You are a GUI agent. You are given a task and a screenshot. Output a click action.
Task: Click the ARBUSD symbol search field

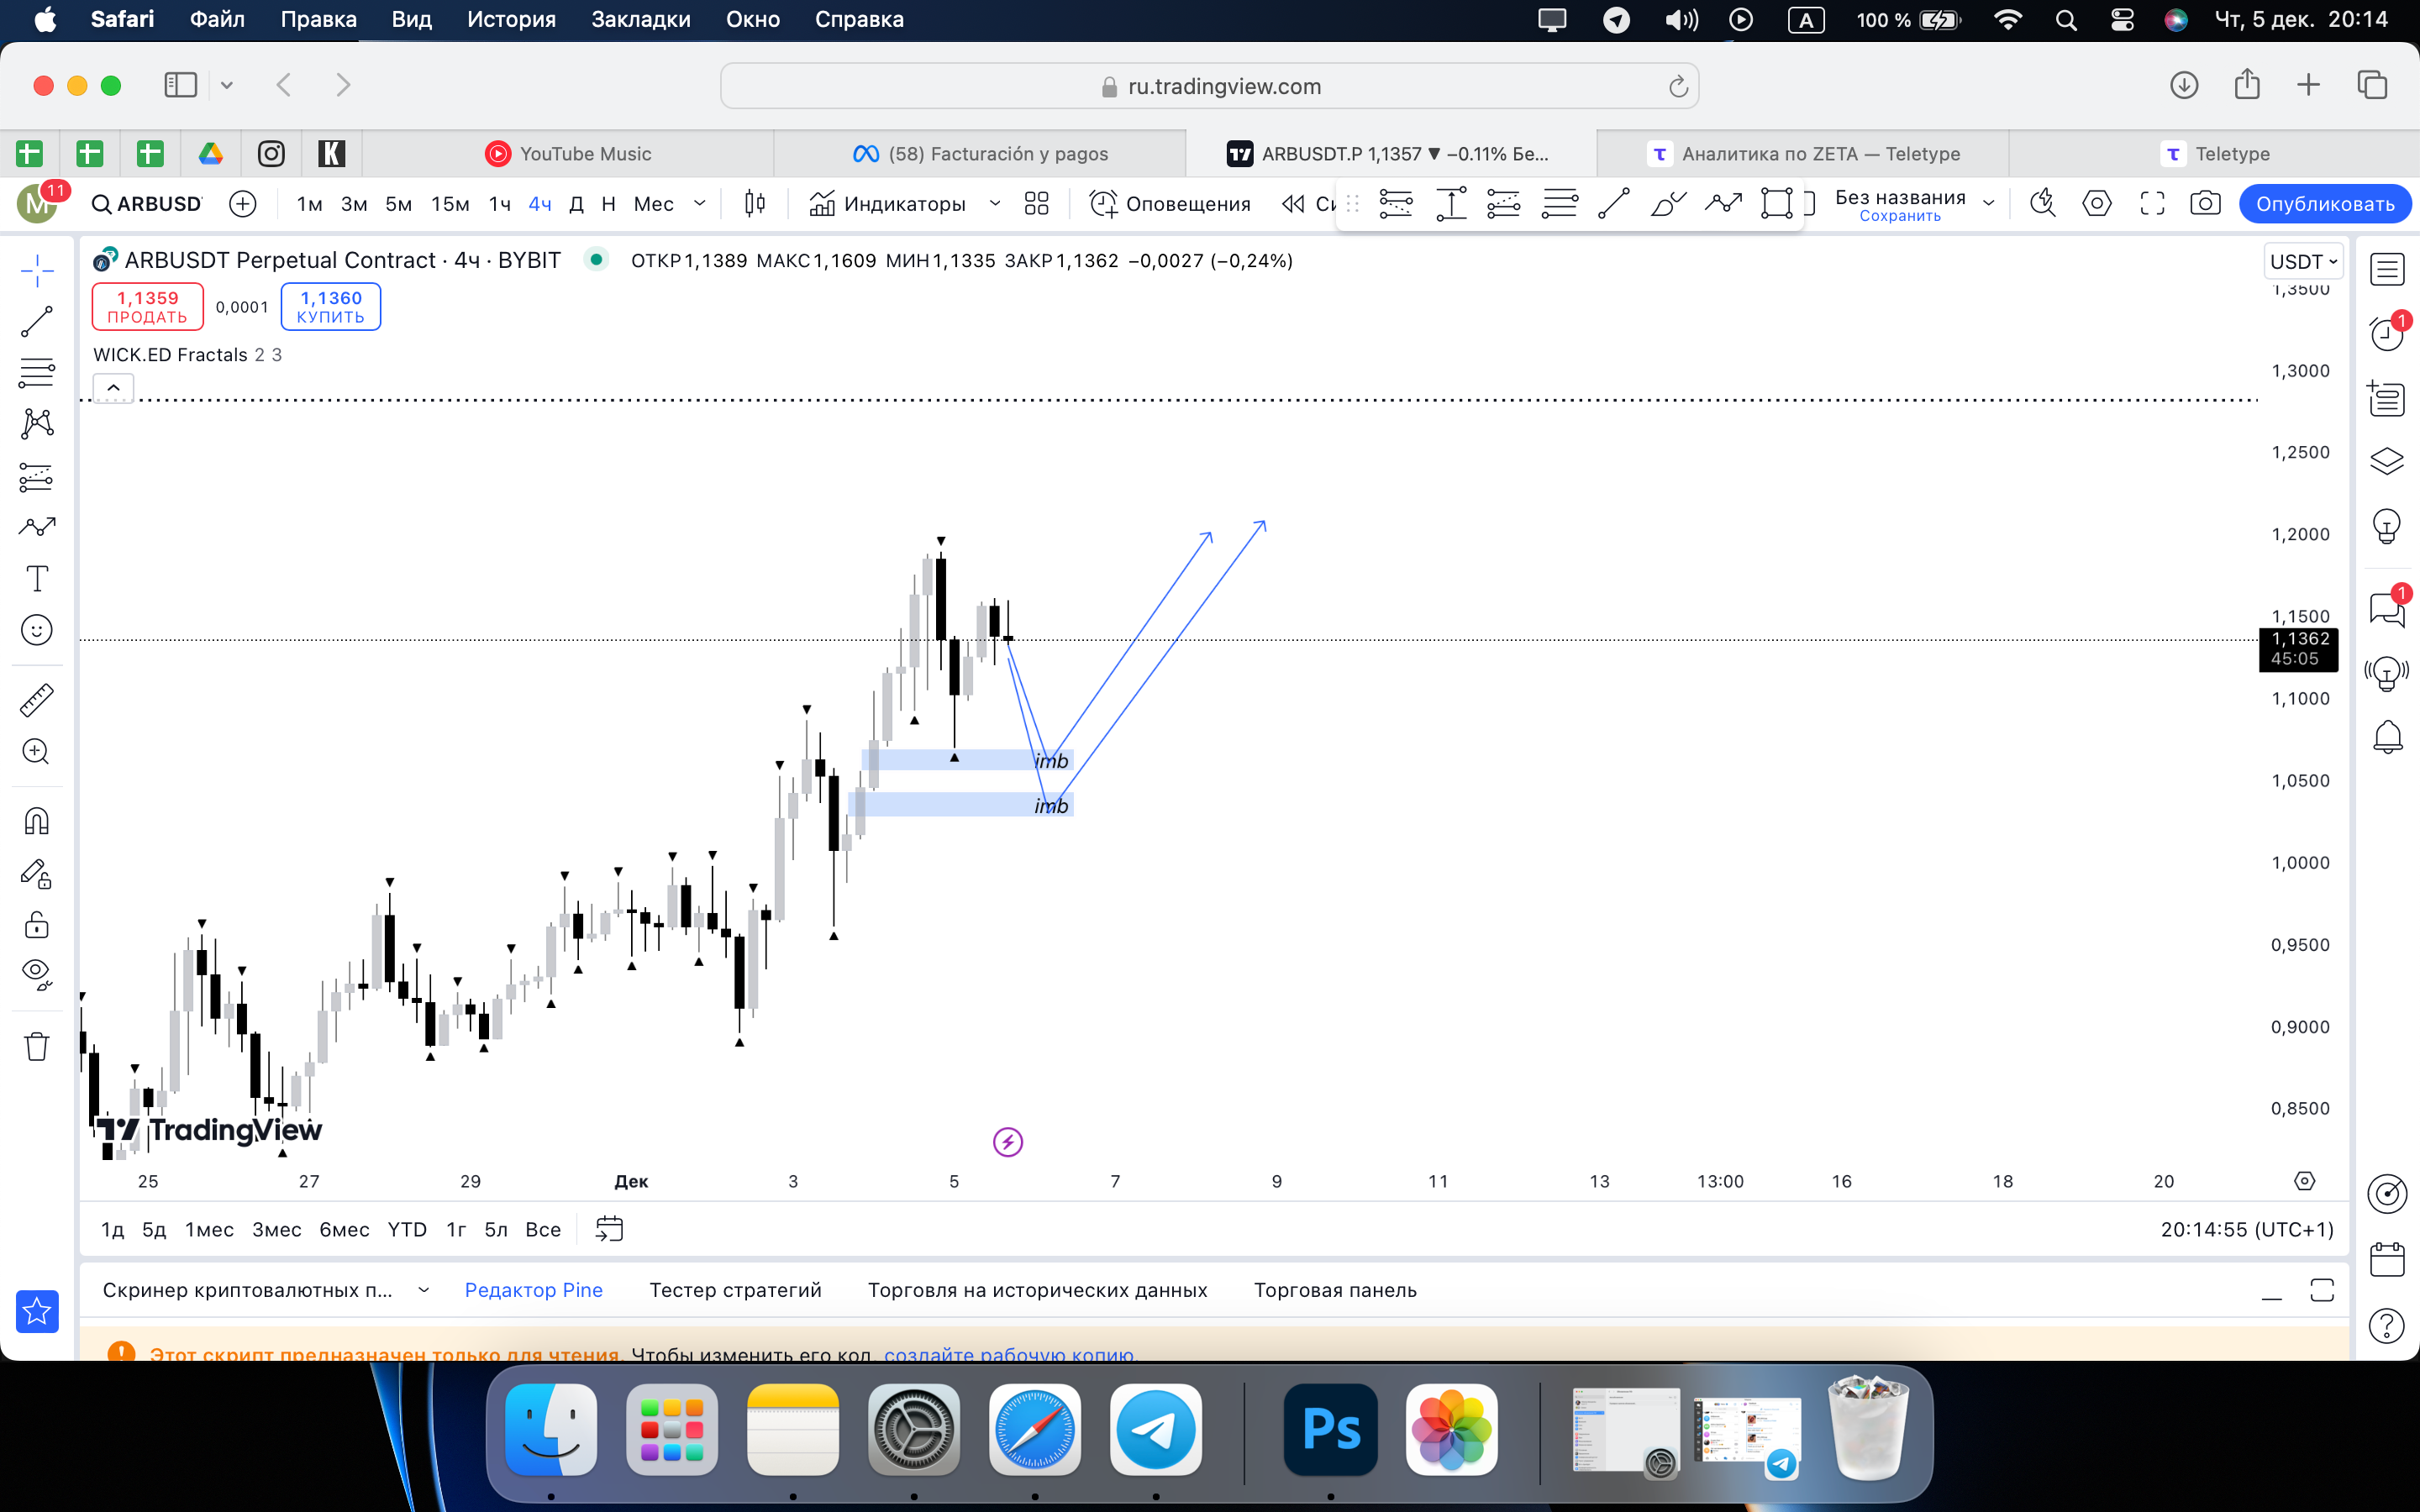pos(148,204)
